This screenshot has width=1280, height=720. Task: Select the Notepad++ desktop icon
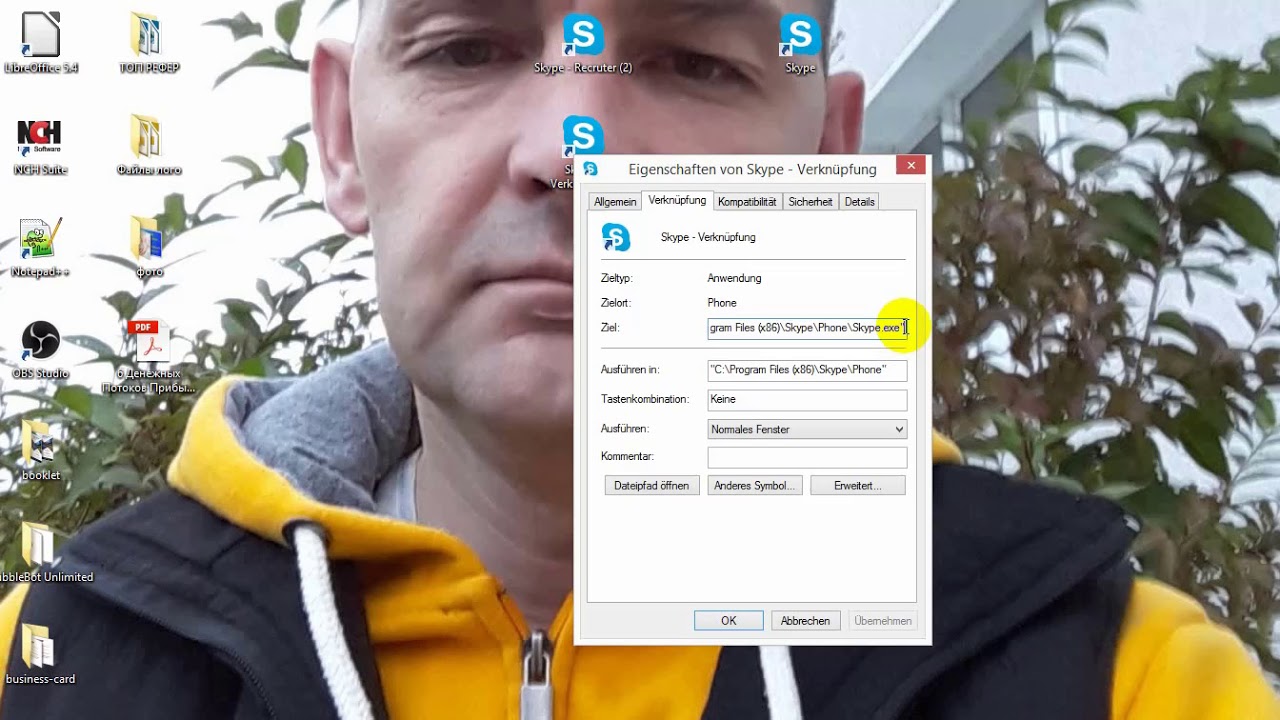40,248
